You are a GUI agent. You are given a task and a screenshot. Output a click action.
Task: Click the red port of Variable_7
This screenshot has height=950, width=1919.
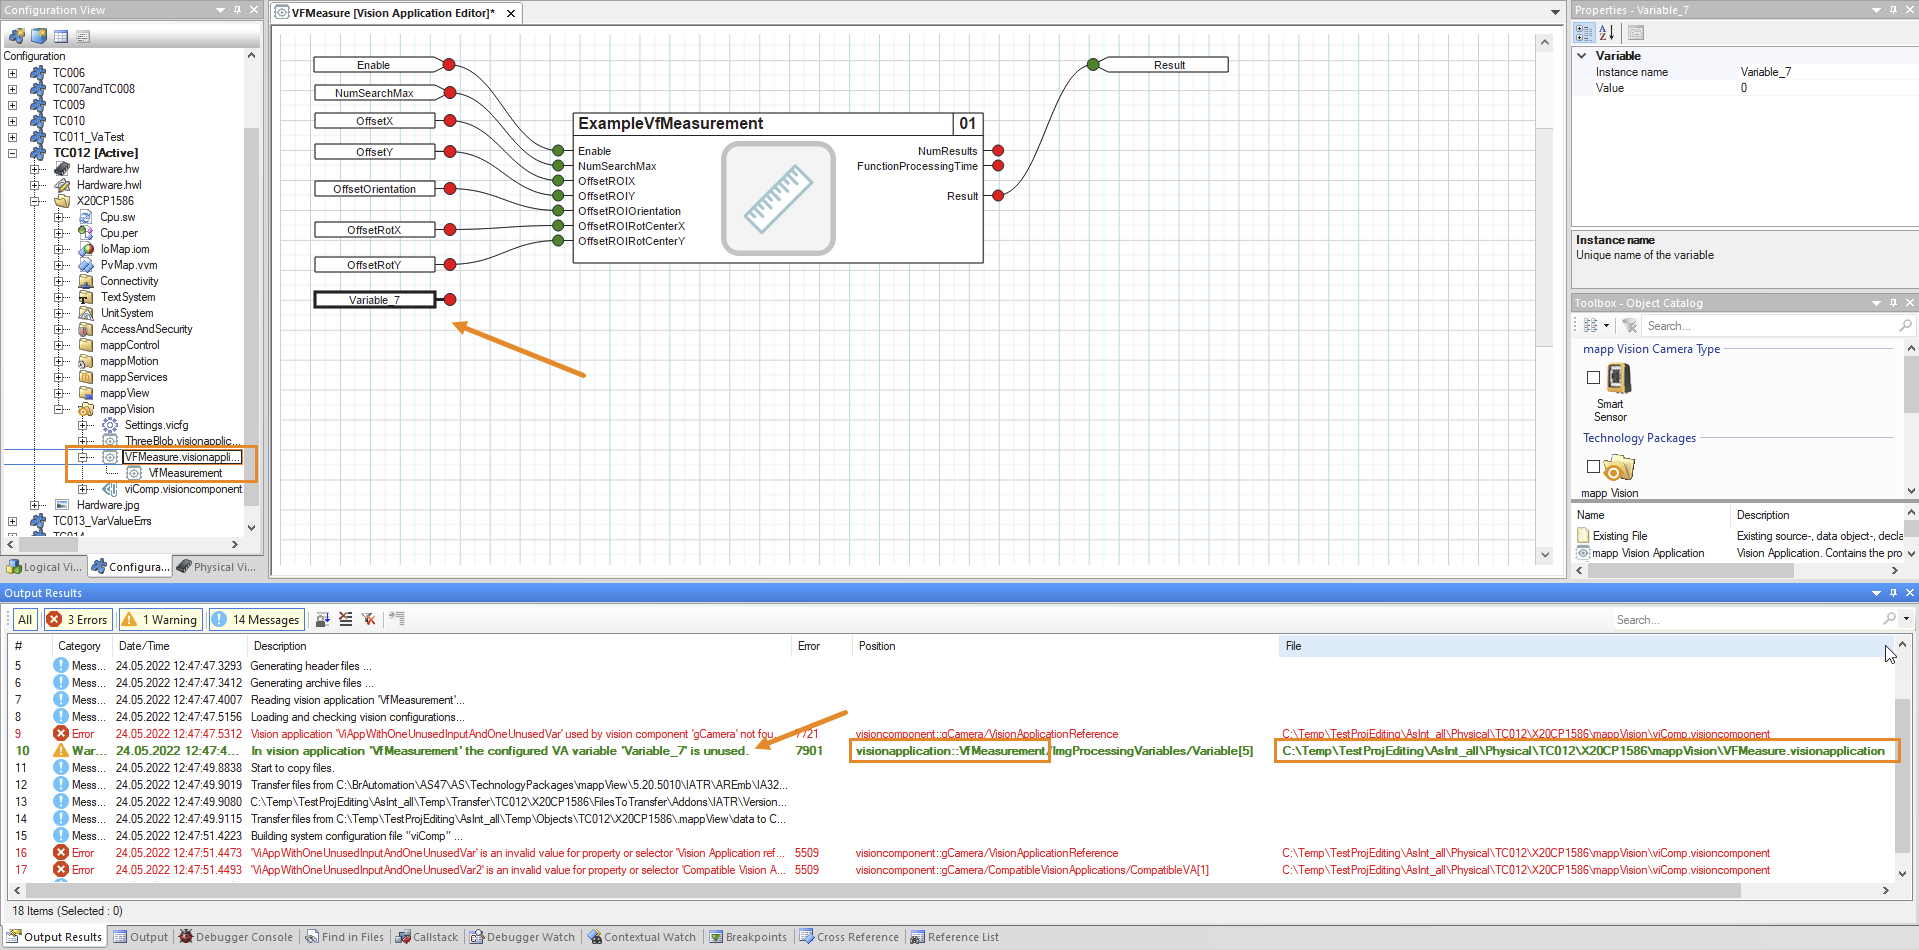click(450, 300)
